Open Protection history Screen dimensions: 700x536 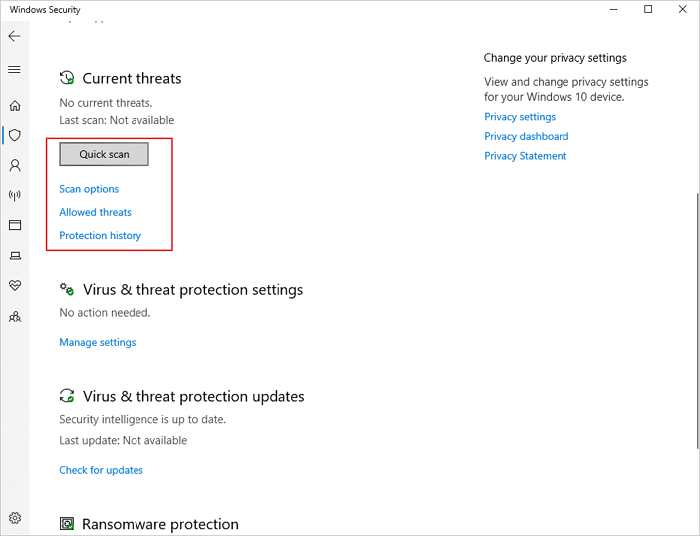pyautogui.click(x=100, y=236)
